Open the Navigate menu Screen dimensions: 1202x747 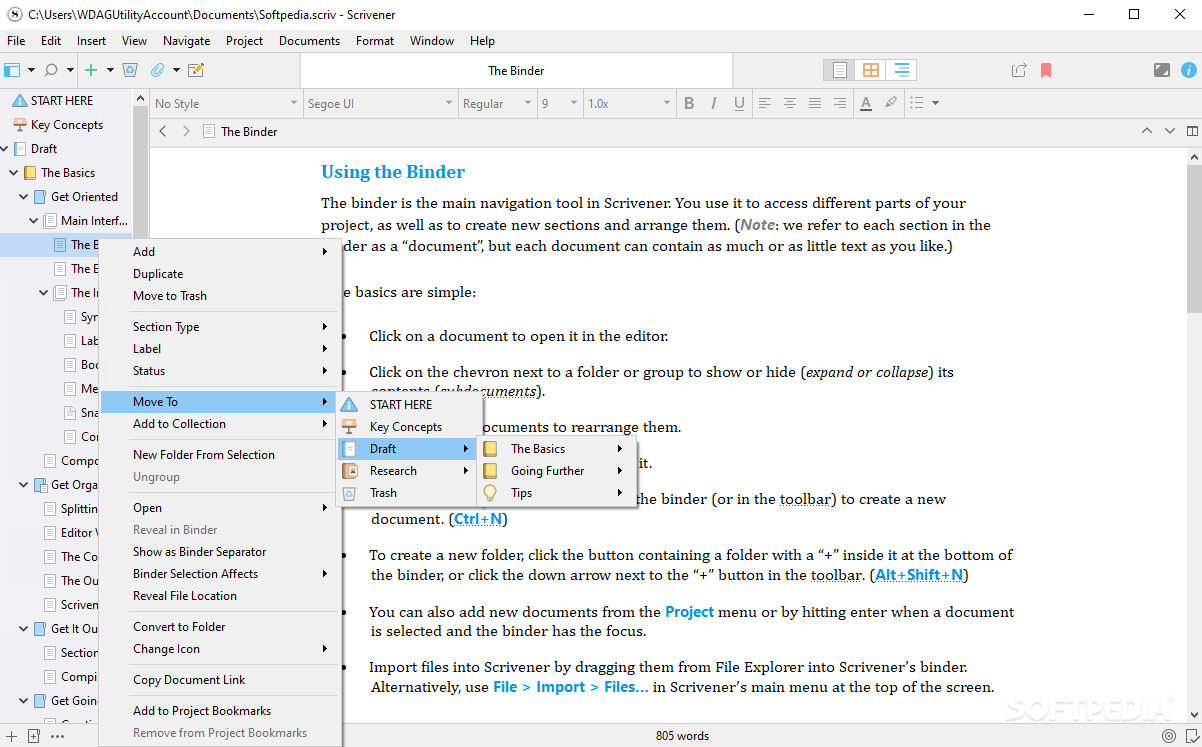point(187,41)
